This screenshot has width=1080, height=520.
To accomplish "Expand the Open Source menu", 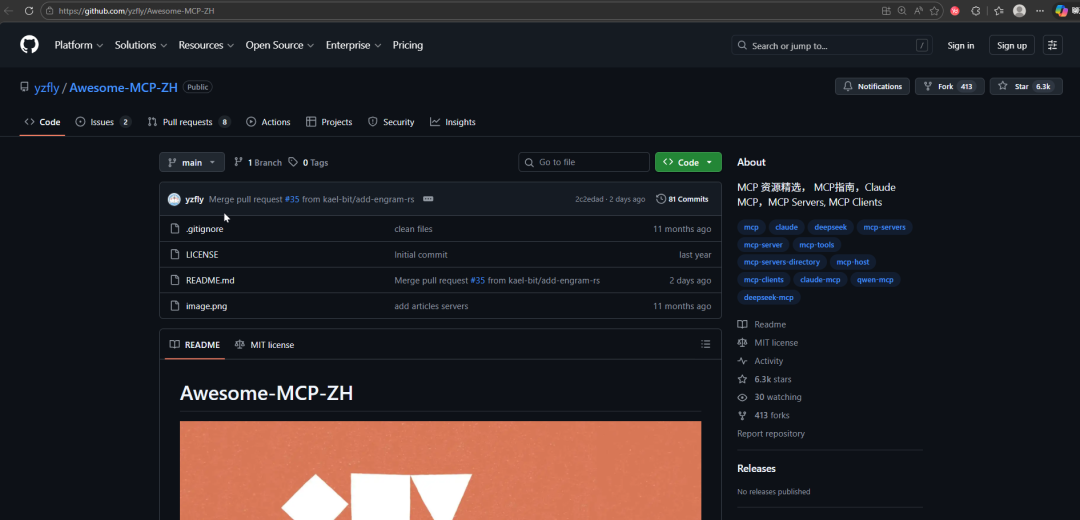I will tap(280, 45).
